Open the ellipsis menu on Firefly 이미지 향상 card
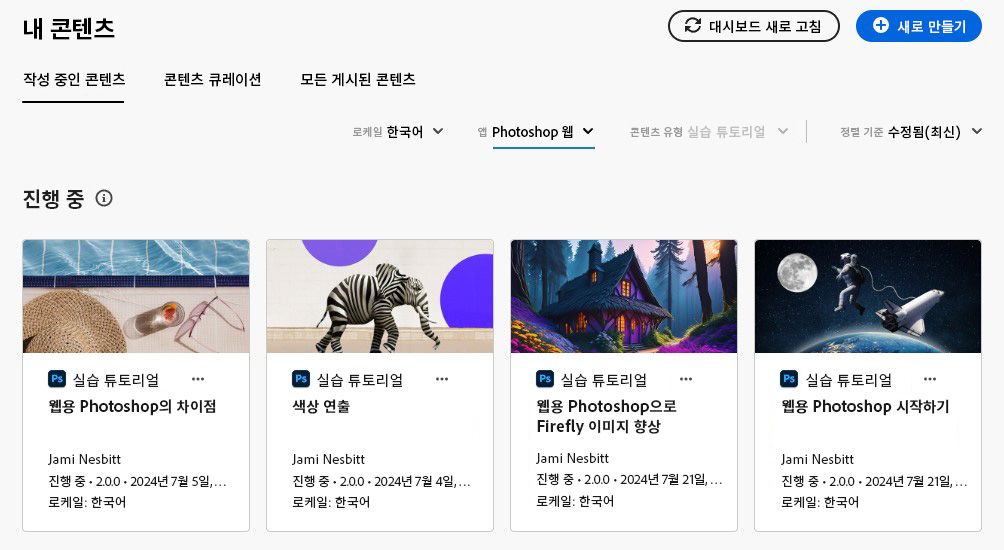Image resolution: width=1004 pixels, height=550 pixels. 686,379
